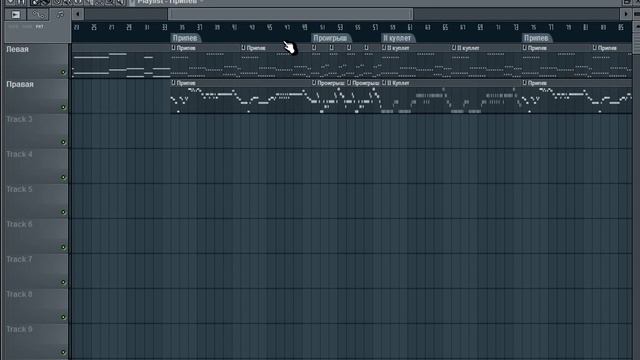Open clip menu of II Куплет clip in Правая

point(384,83)
